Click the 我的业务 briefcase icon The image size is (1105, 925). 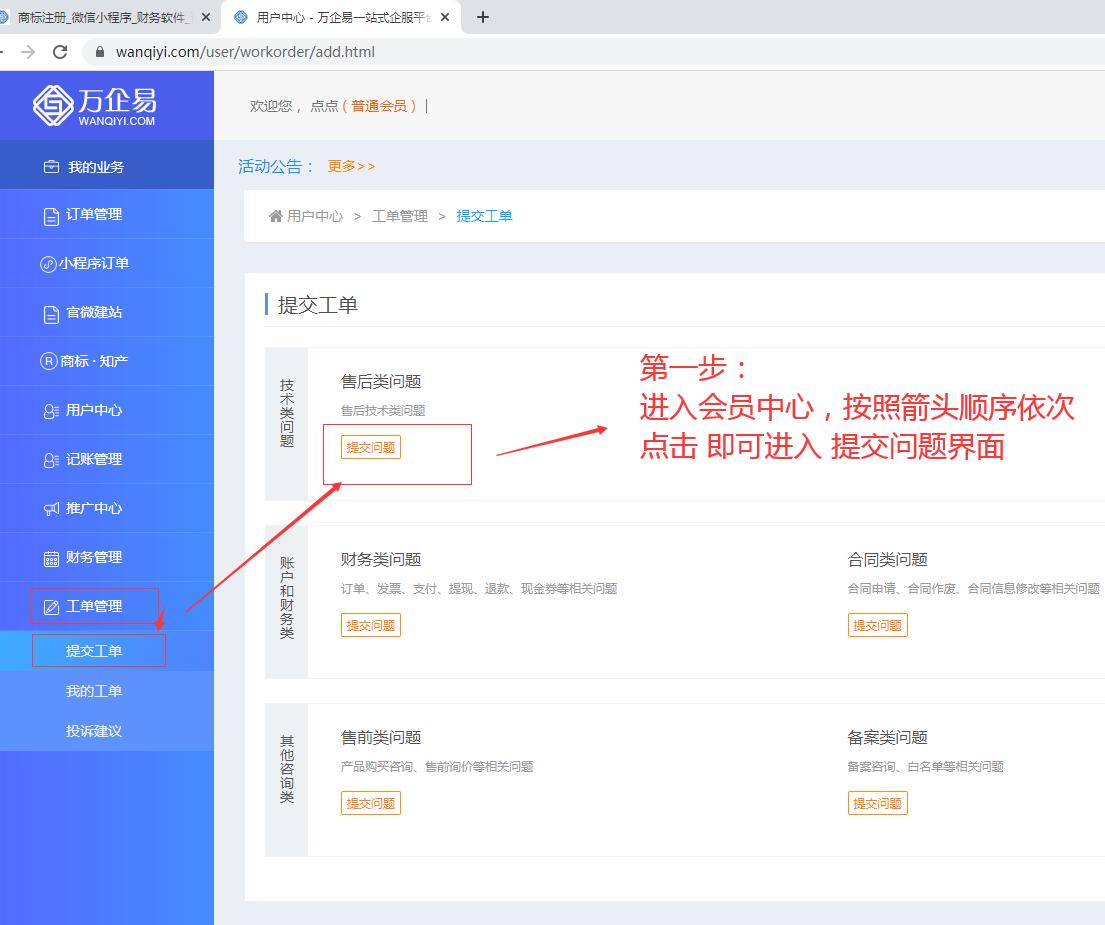(51, 167)
